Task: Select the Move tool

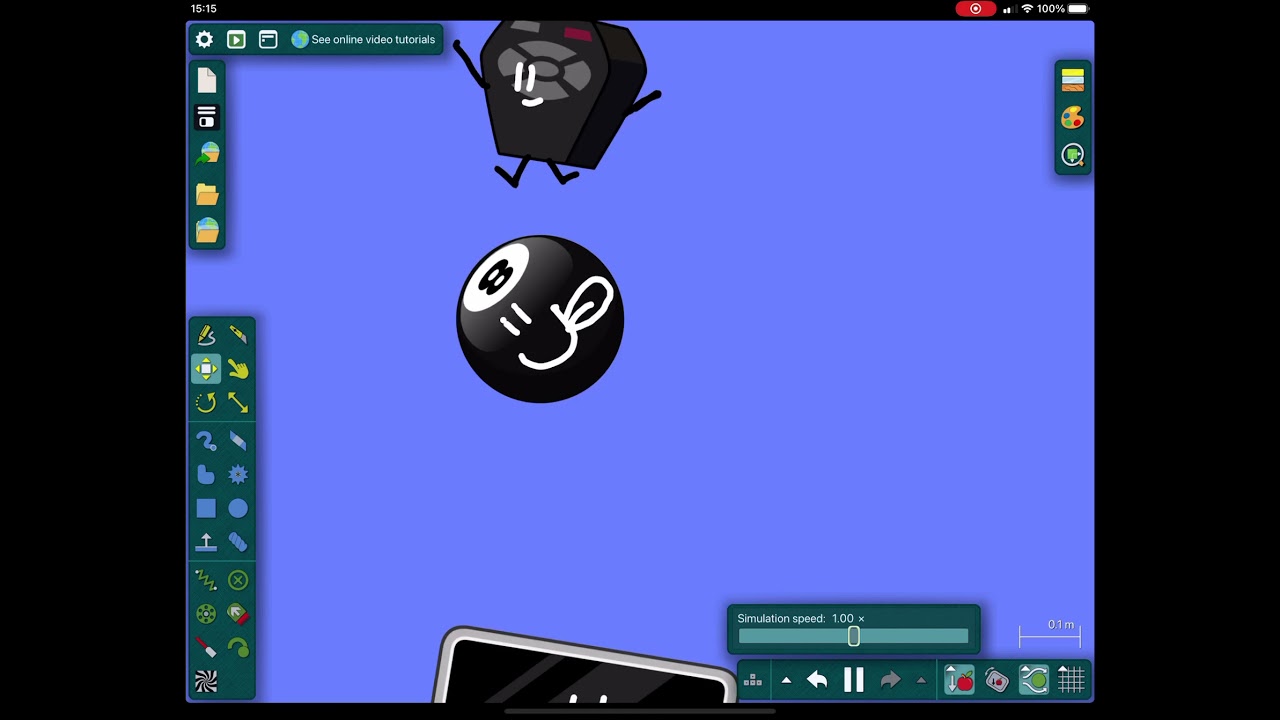Action: tap(206, 369)
